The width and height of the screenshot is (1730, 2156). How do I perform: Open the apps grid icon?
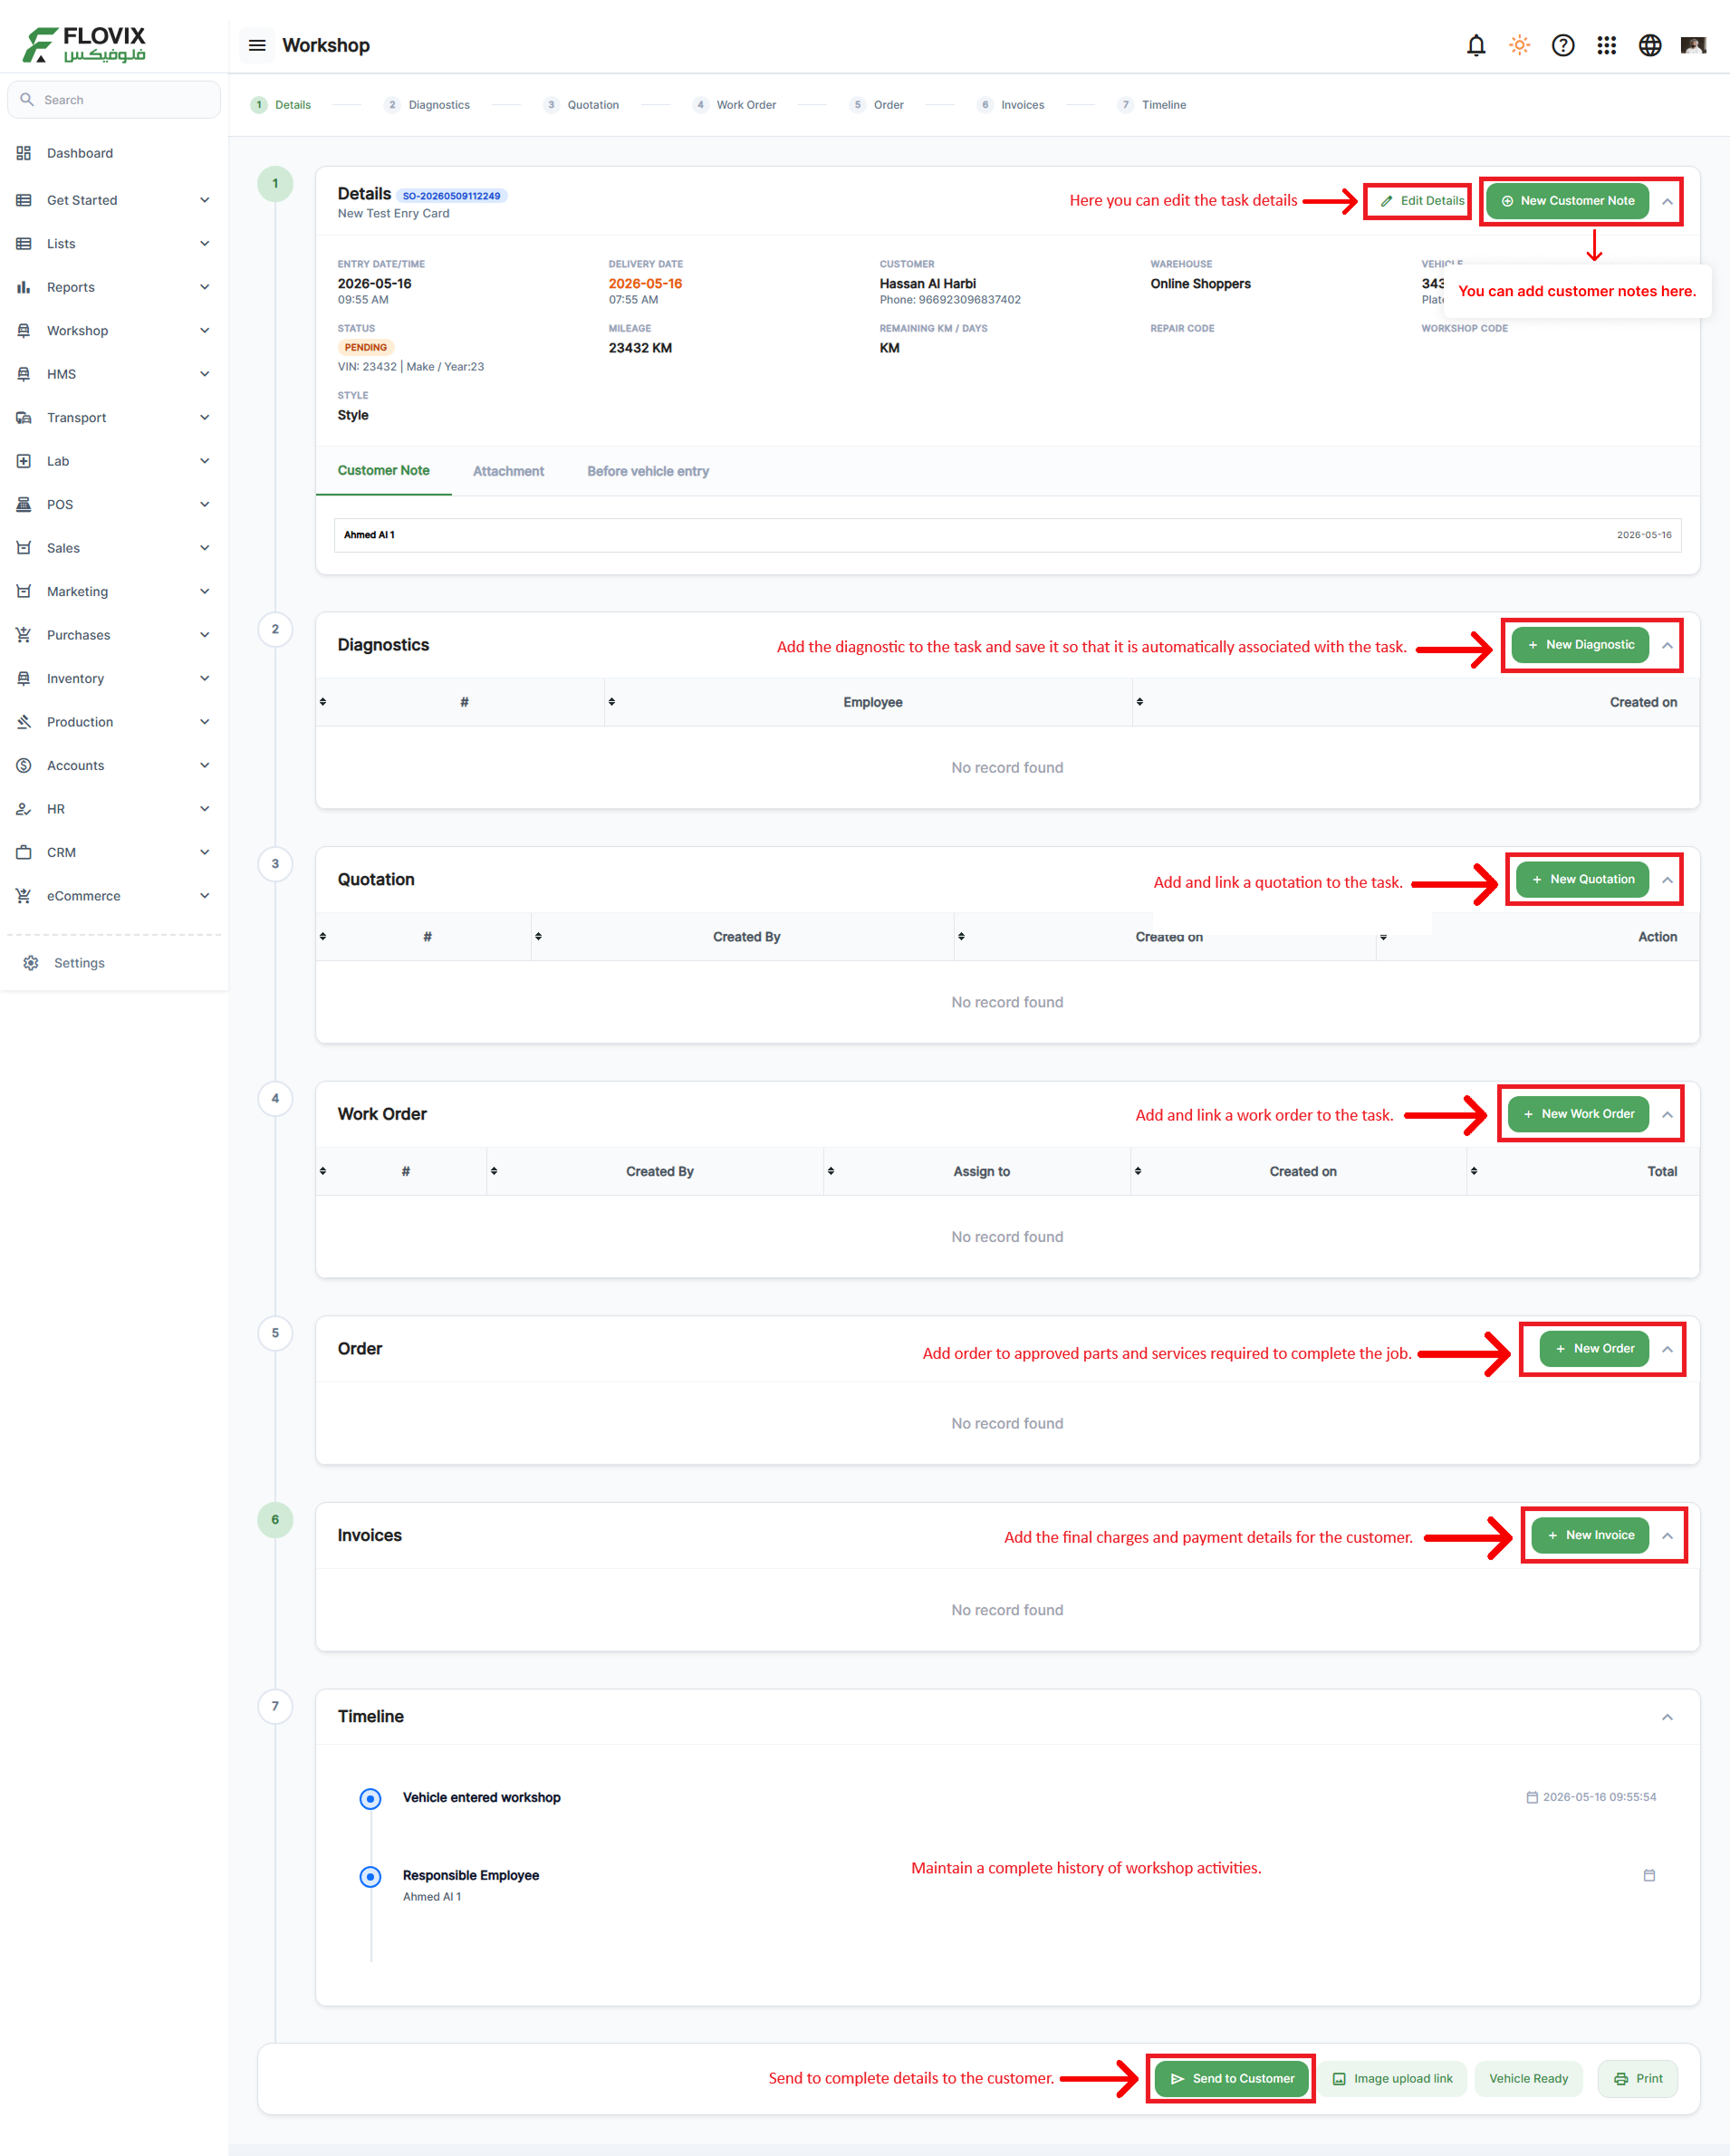(1606, 45)
